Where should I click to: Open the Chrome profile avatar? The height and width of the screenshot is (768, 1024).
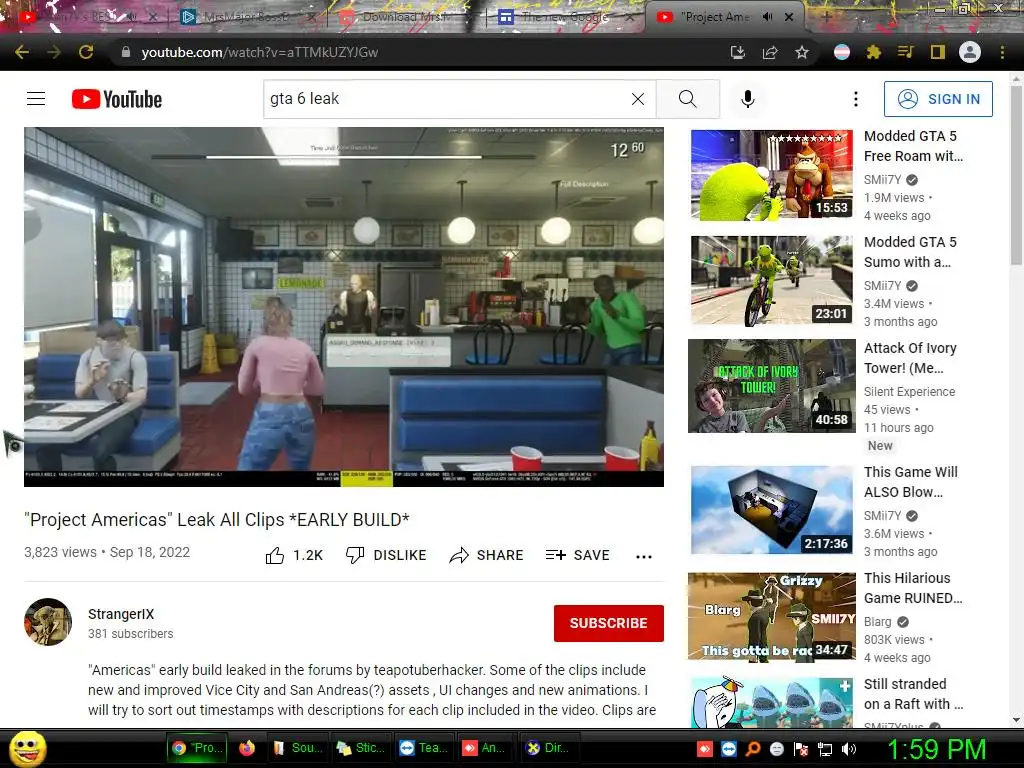pos(970,52)
